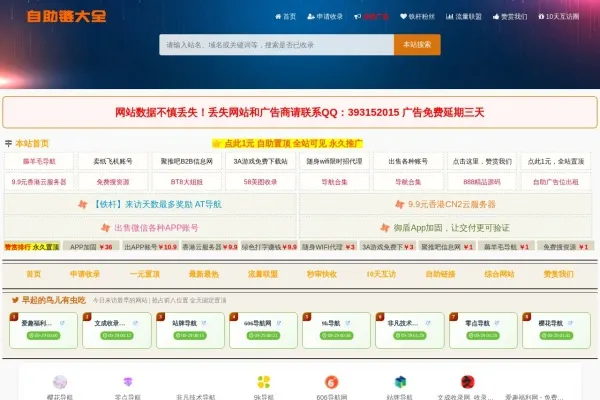Click the gift icon beside 10天互访圈
This screenshot has height=400, width=600.
click(x=541, y=16)
